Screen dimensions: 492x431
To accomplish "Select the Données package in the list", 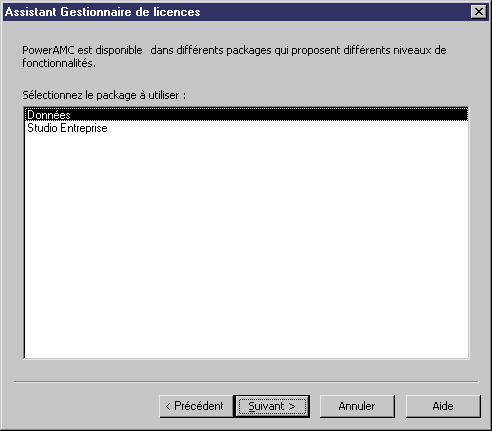I will point(246,115).
